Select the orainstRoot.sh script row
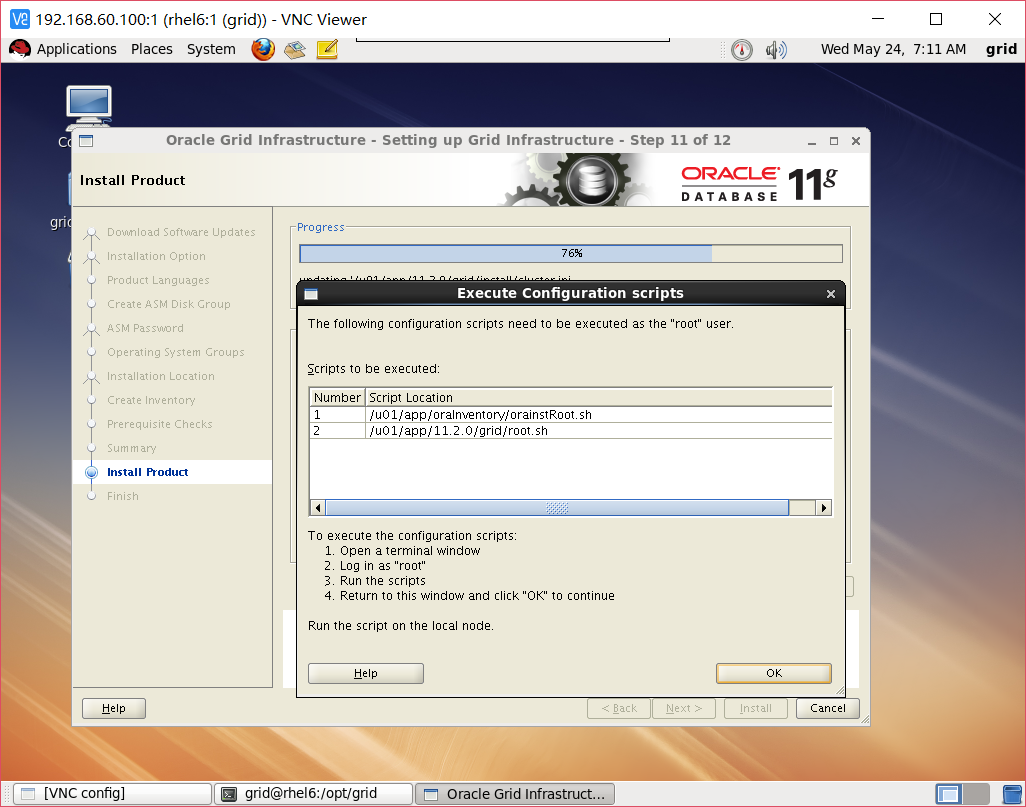 coord(500,414)
